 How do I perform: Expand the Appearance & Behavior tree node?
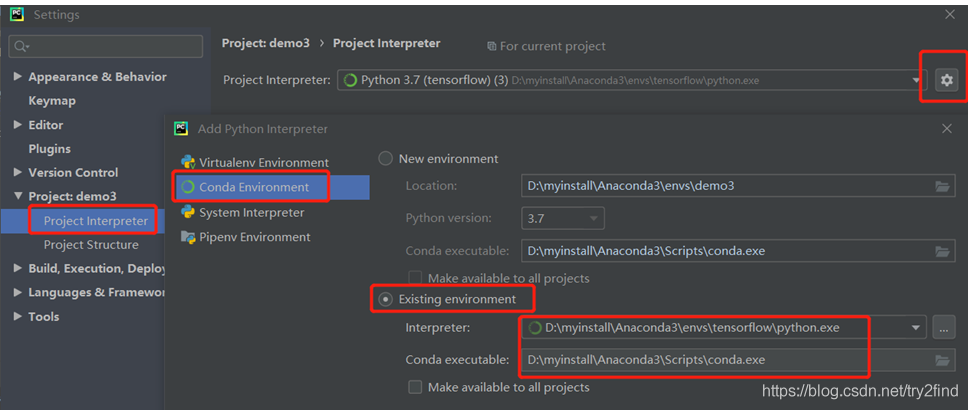point(18,77)
